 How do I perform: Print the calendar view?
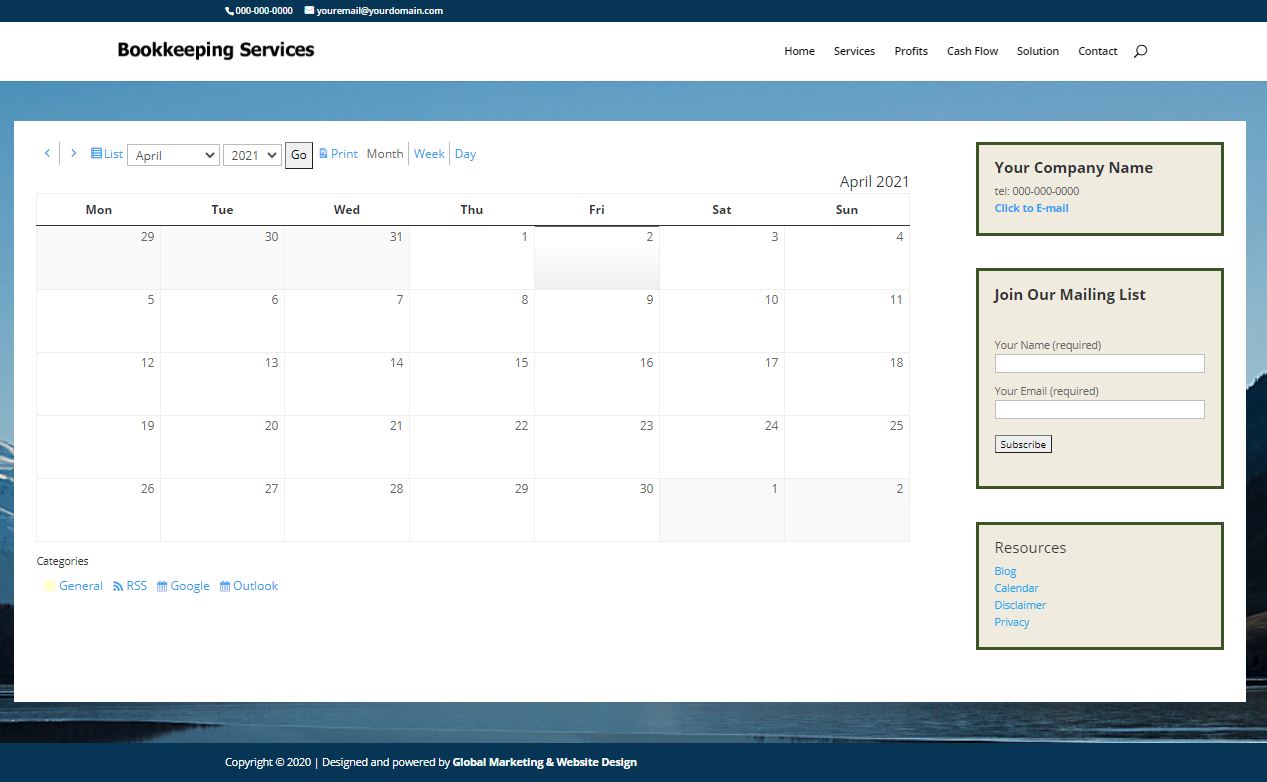338,154
